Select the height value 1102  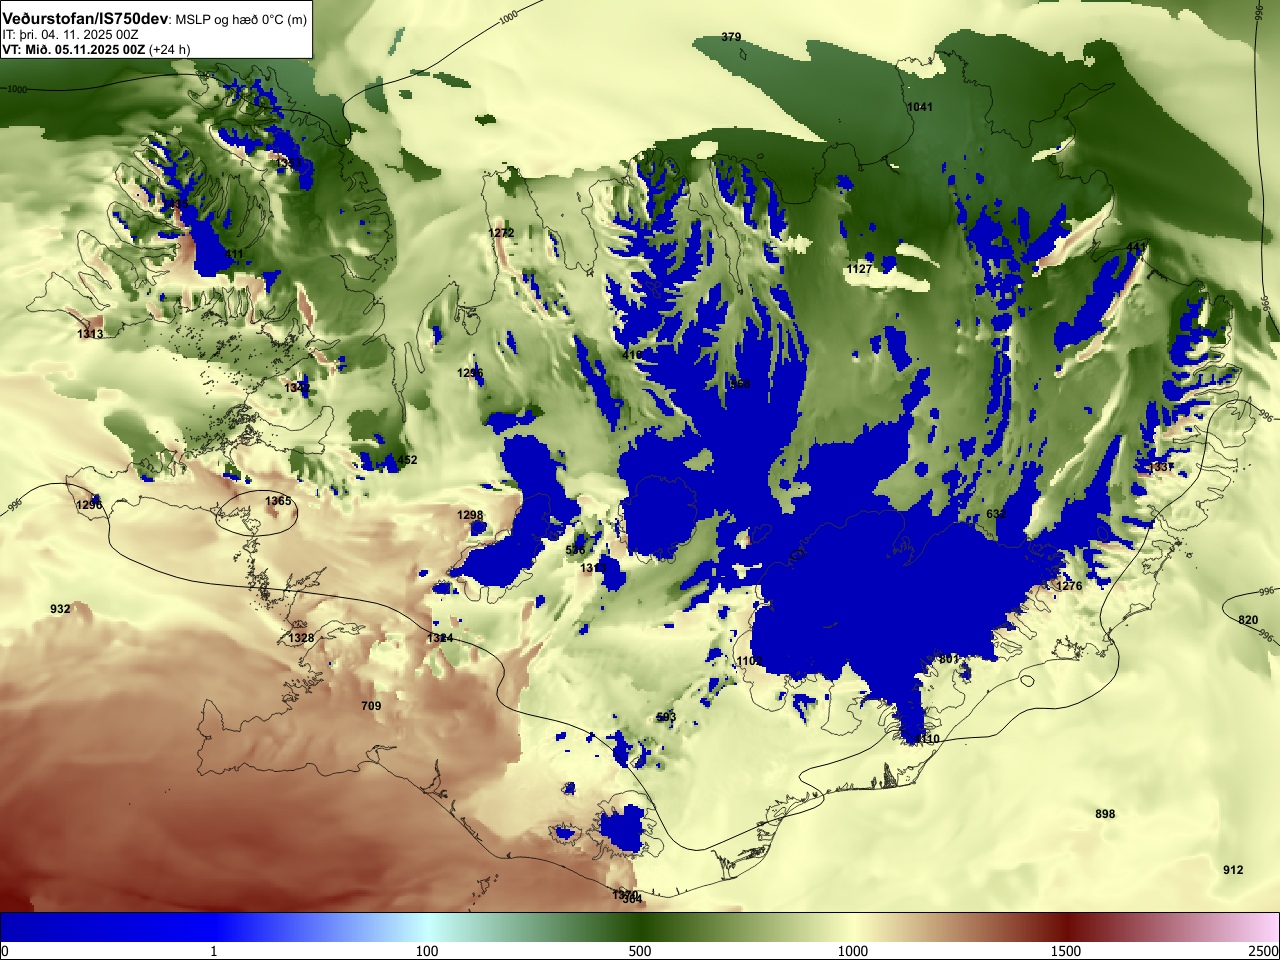(748, 662)
